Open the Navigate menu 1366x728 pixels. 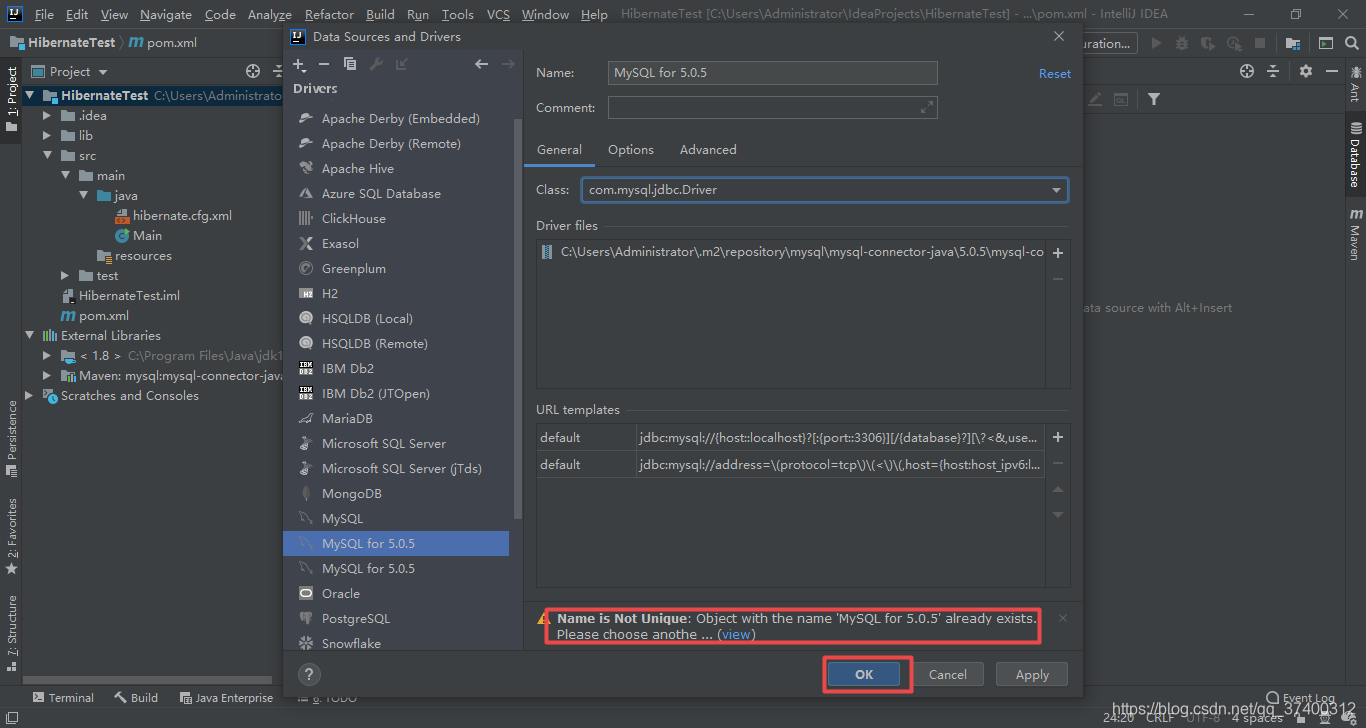[x=166, y=14]
